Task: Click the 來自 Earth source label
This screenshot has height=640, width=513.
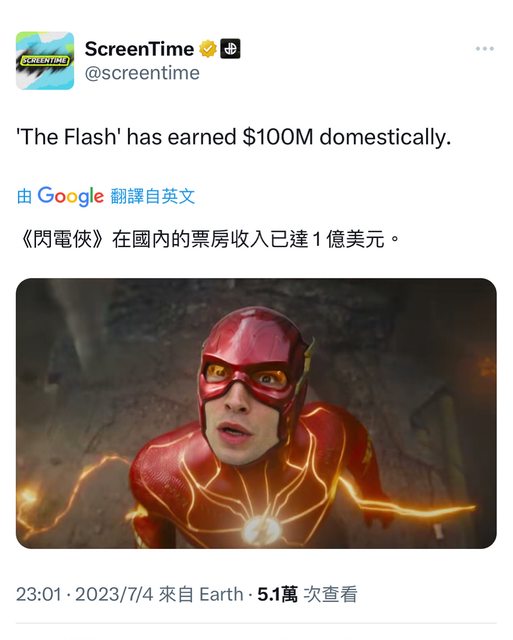Action: (201, 594)
